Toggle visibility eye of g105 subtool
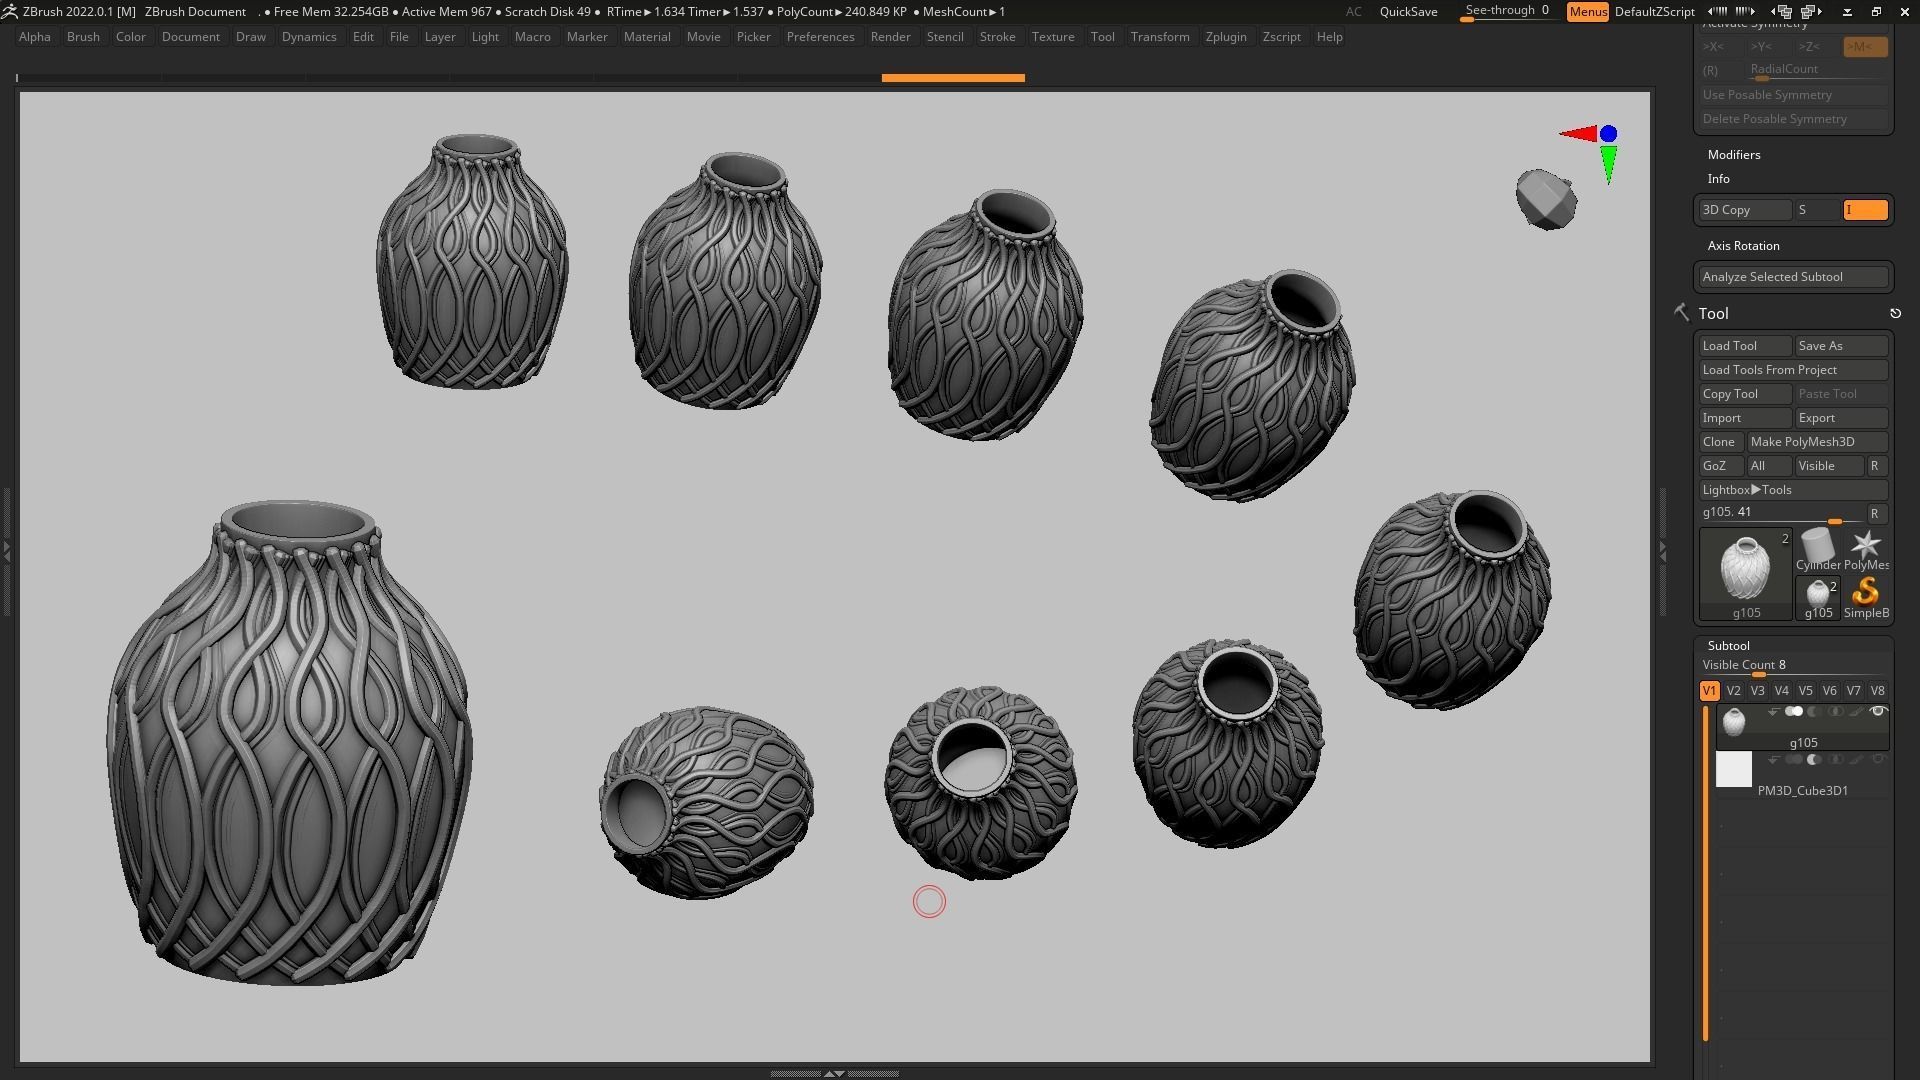Viewport: 1920px width, 1080px height. (1878, 712)
